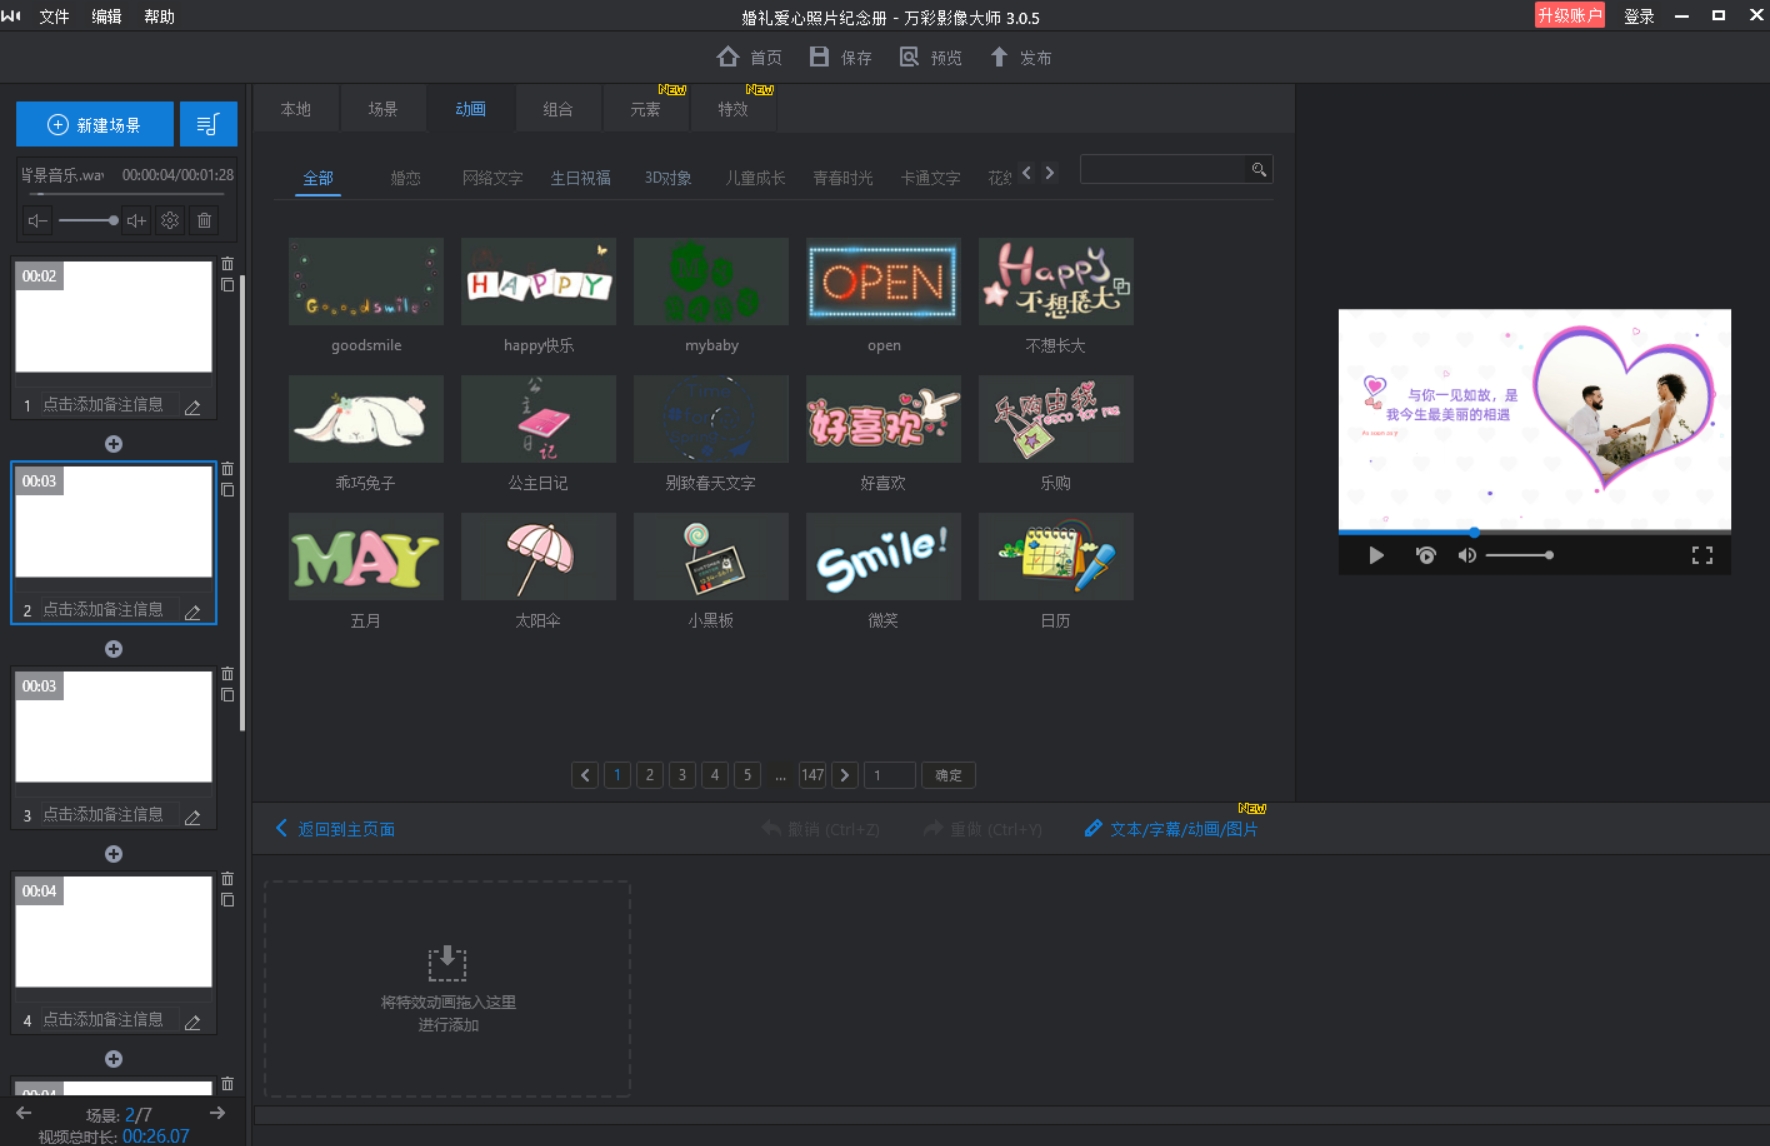The height and width of the screenshot is (1146, 1770).
Task: Filter animations by 婚恋 category
Action: pos(406,178)
